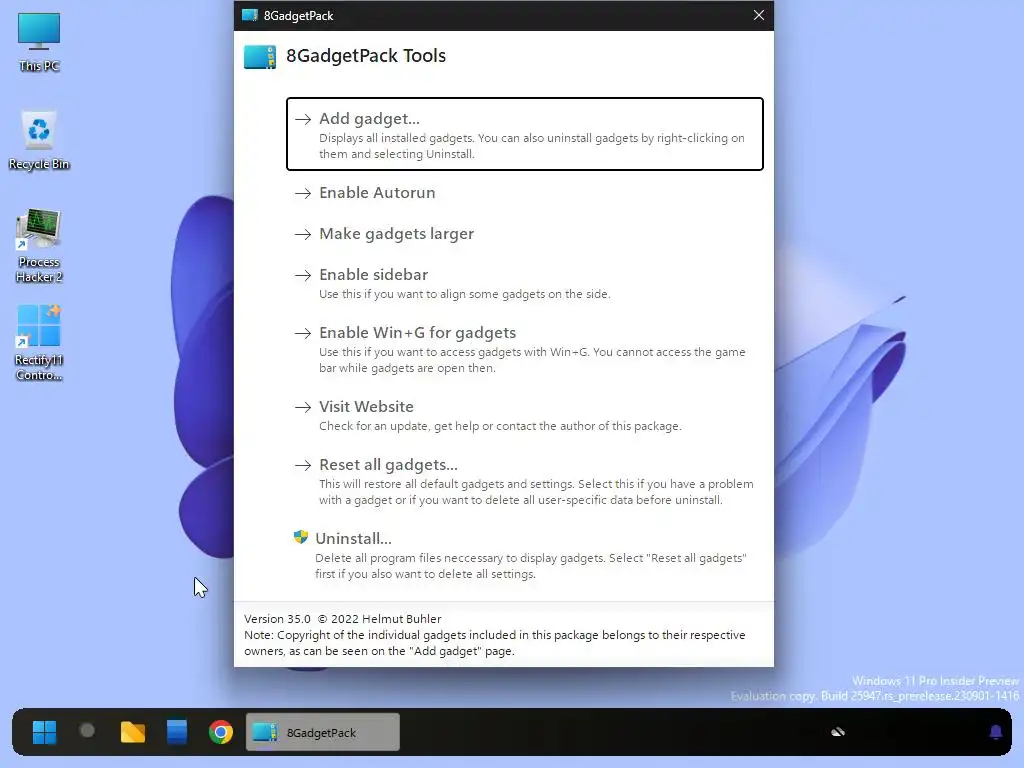Open Visit Website link
Image resolution: width=1024 pixels, height=768 pixels.
pyautogui.click(x=366, y=407)
